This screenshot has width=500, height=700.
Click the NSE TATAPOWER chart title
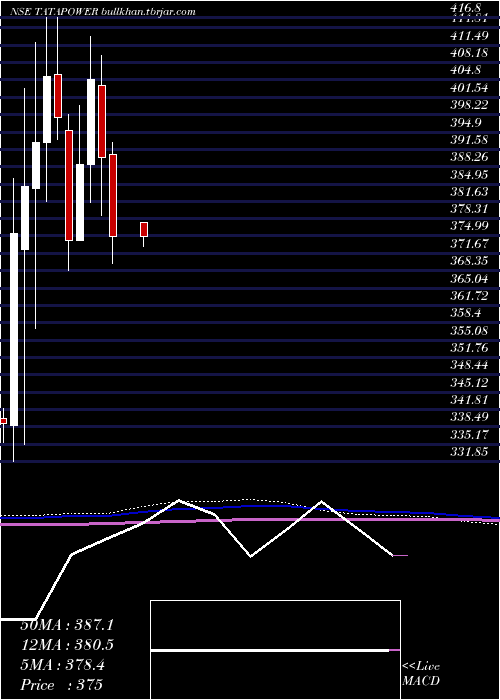tap(103, 12)
